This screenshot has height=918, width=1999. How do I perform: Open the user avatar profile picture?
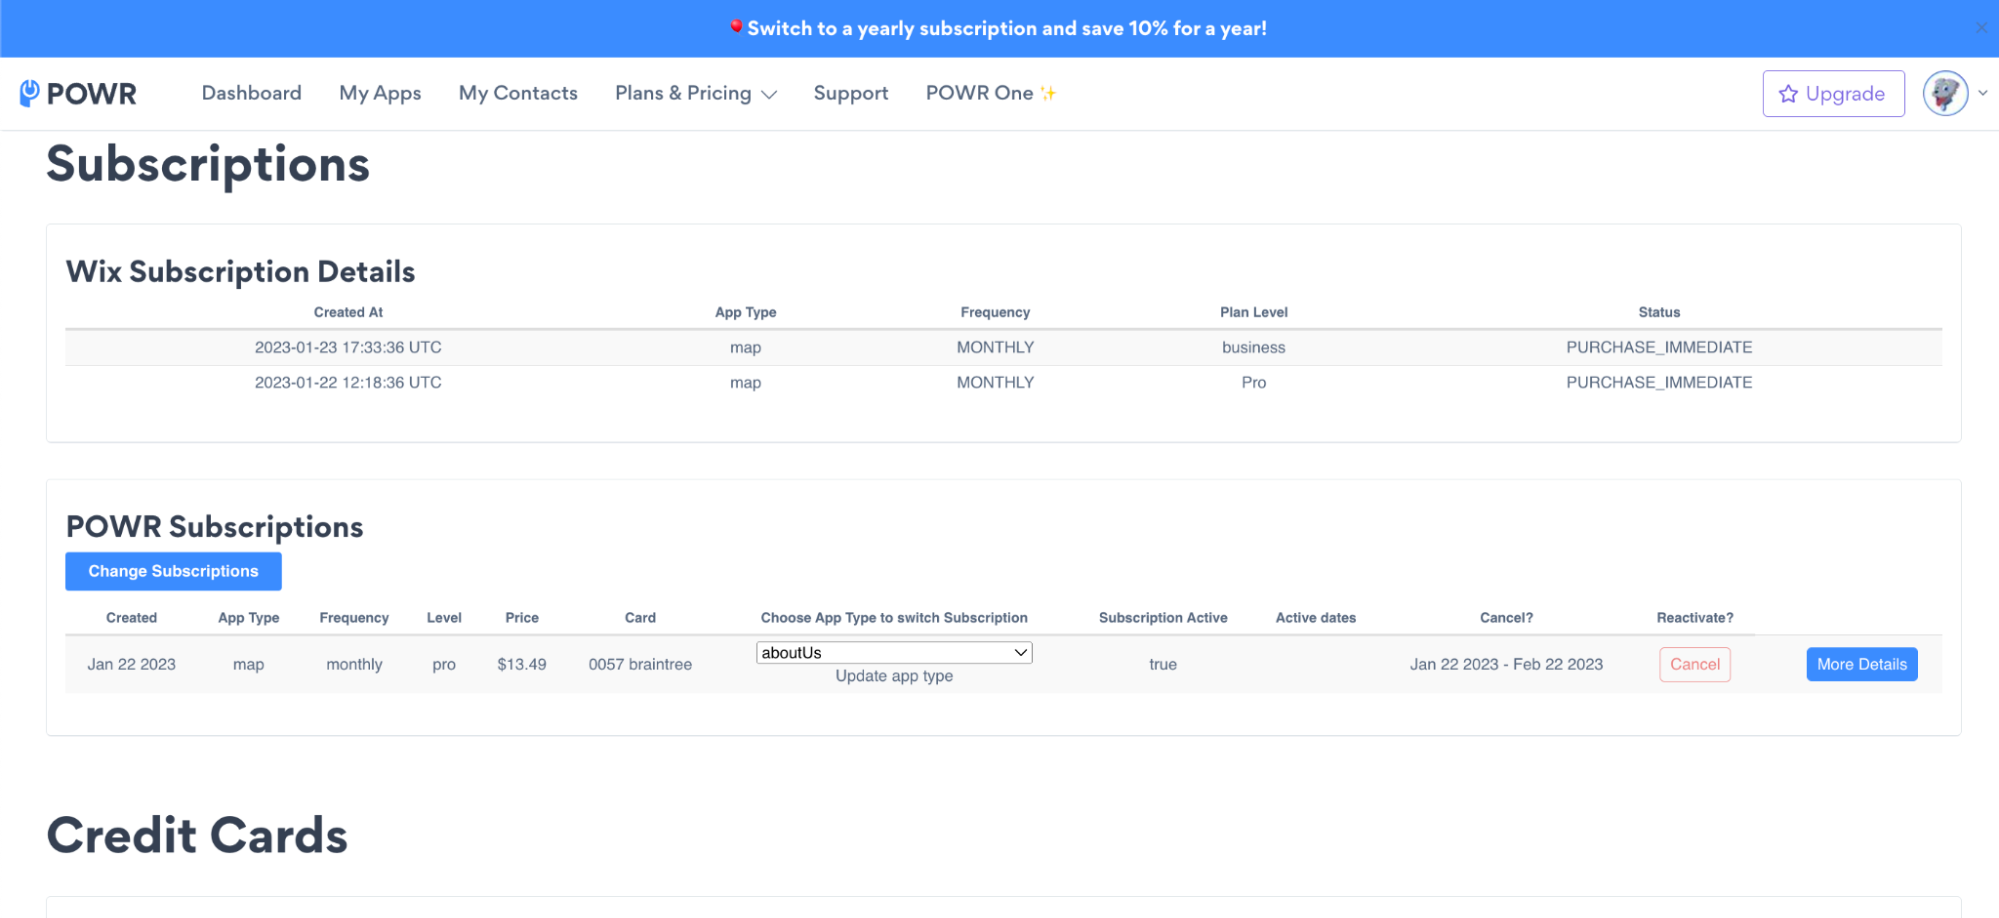coord(1944,94)
